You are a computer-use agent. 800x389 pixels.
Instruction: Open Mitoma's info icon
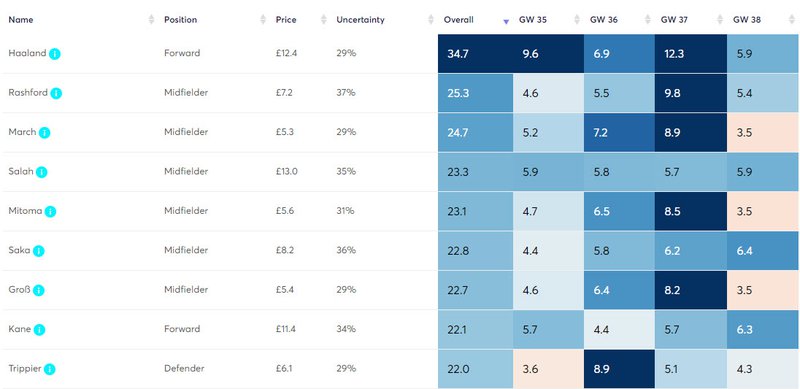tap(50, 211)
